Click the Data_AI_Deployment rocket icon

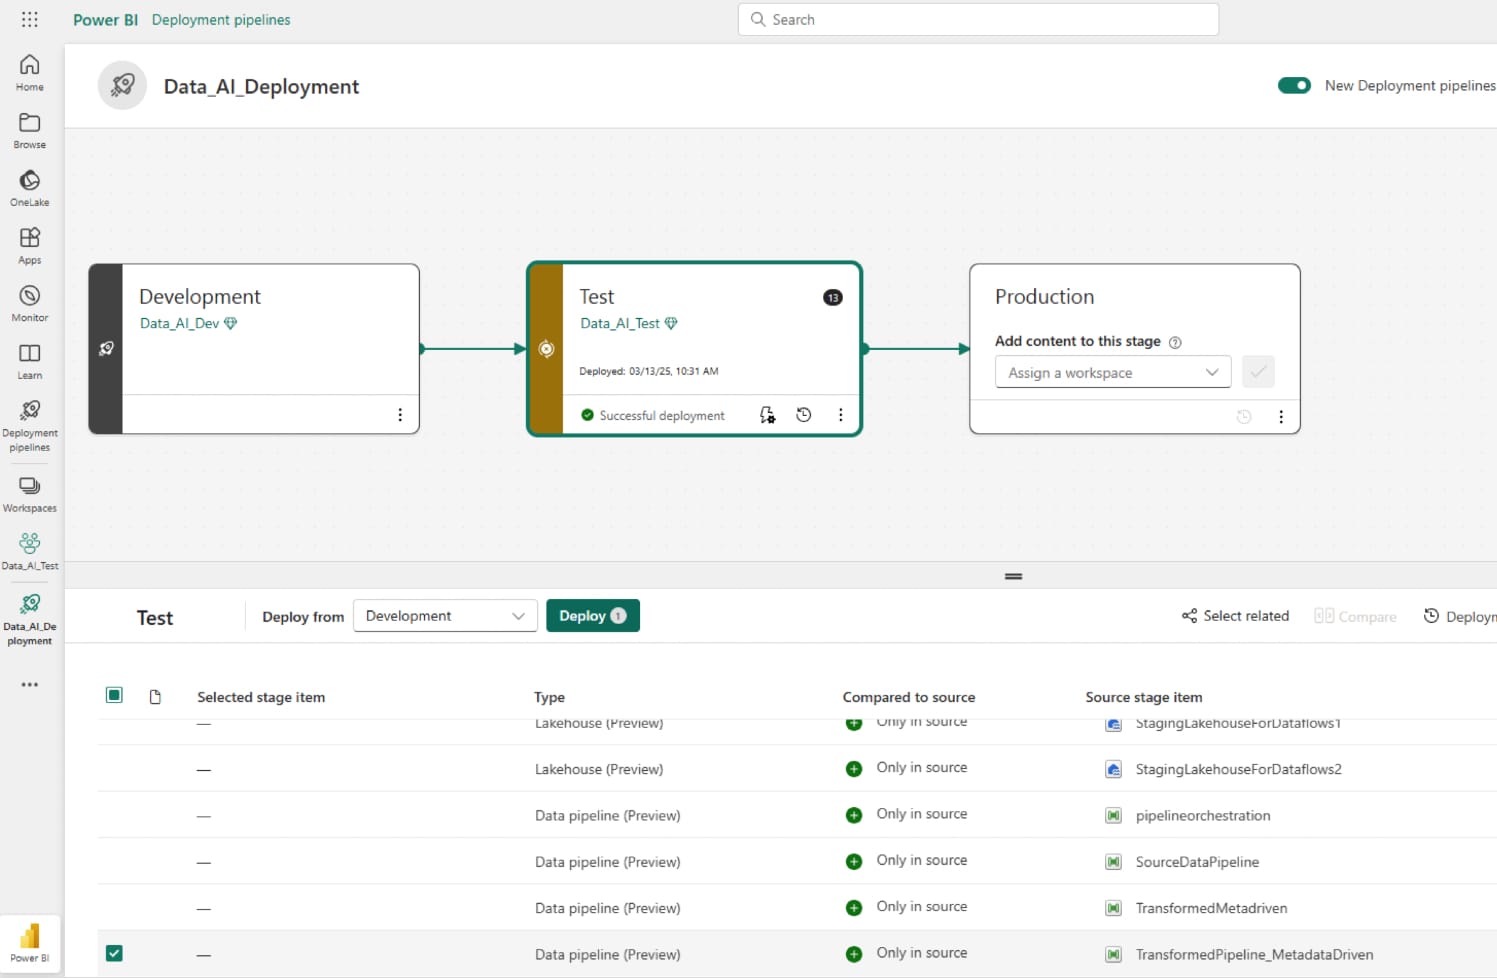pos(123,86)
